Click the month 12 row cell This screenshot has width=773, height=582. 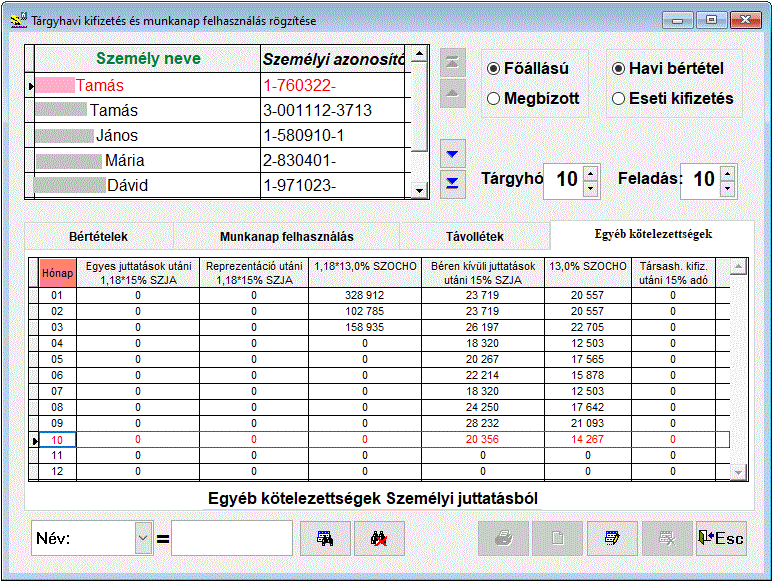pos(57,472)
